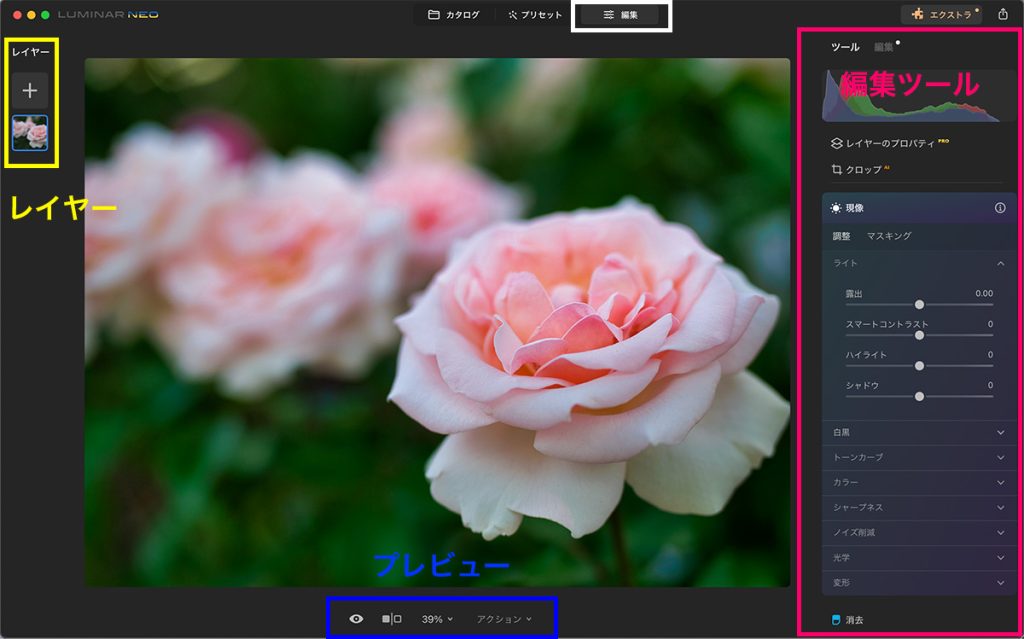Expand the カラー section
This screenshot has height=639, width=1024.
917,482
